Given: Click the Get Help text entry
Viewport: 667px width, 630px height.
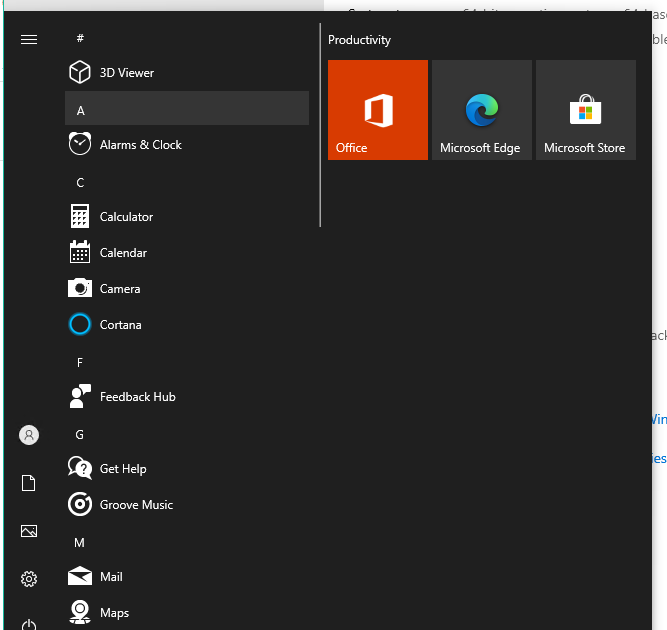Looking at the screenshot, I should (x=123, y=469).
